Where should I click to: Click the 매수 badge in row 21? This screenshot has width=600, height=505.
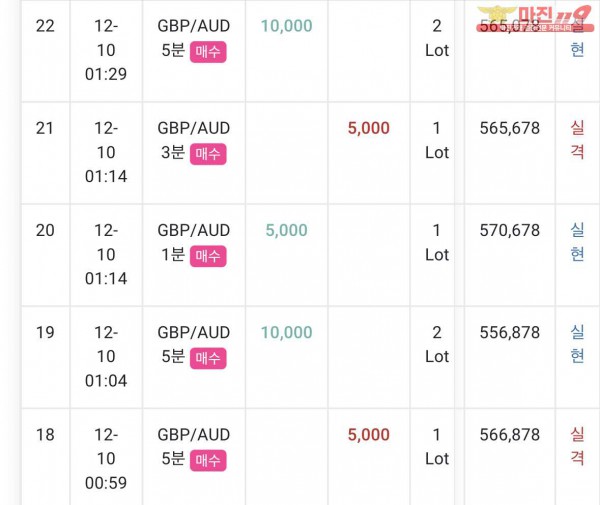[208, 154]
